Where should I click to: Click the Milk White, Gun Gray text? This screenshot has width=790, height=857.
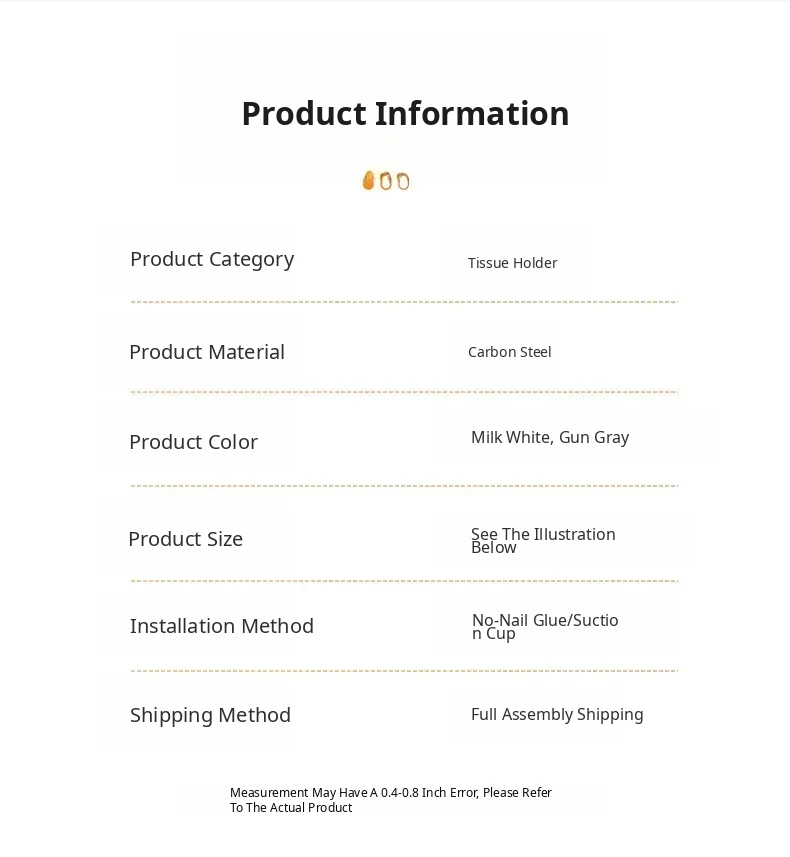click(x=550, y=437)
